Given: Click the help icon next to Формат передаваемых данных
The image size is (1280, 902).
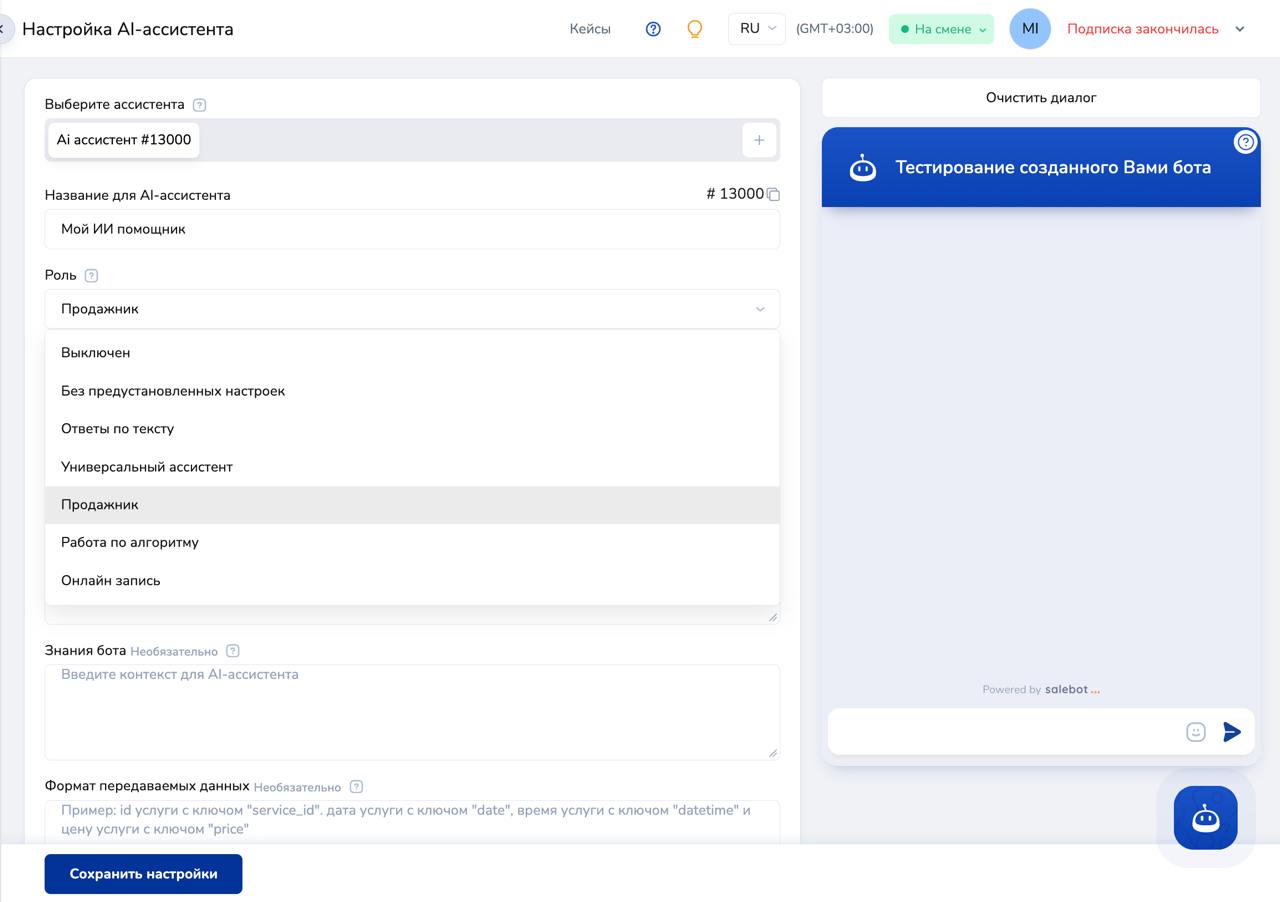Looking at the screenshot, I should pyautogui.click(x=356, y=787).
